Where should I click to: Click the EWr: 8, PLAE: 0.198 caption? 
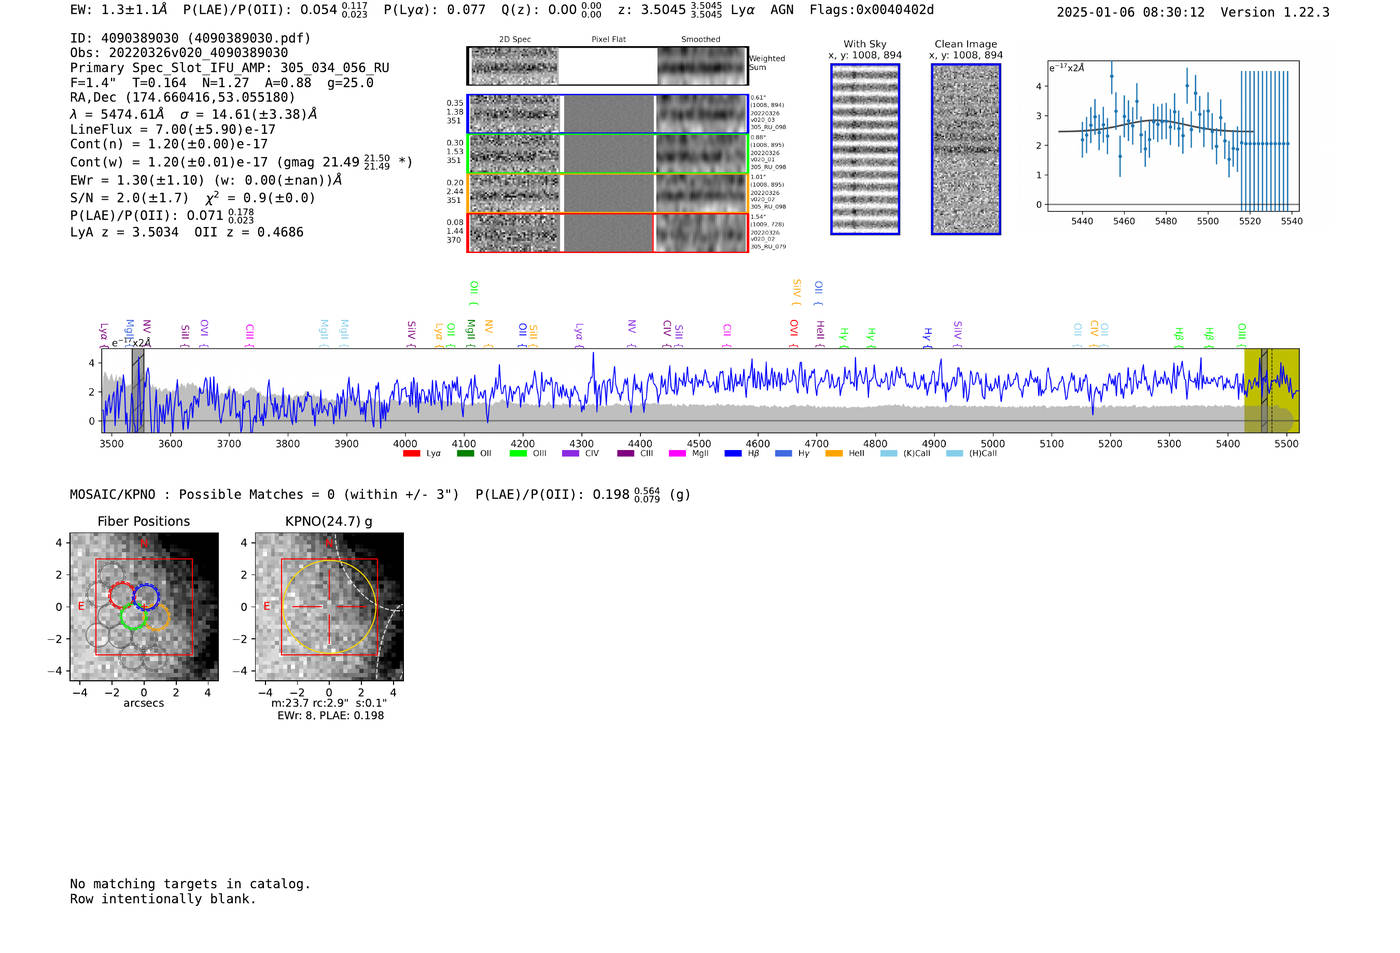tap(330, 715)
